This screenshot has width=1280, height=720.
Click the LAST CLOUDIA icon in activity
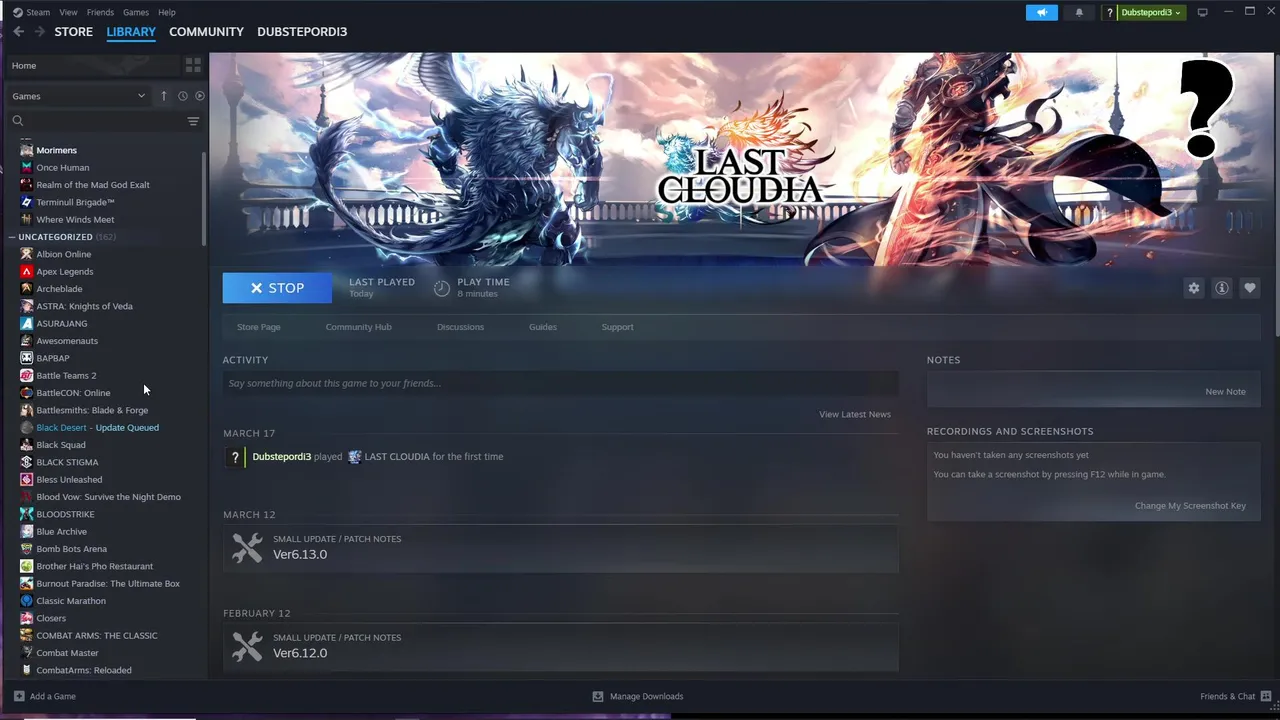pos(354,457)
